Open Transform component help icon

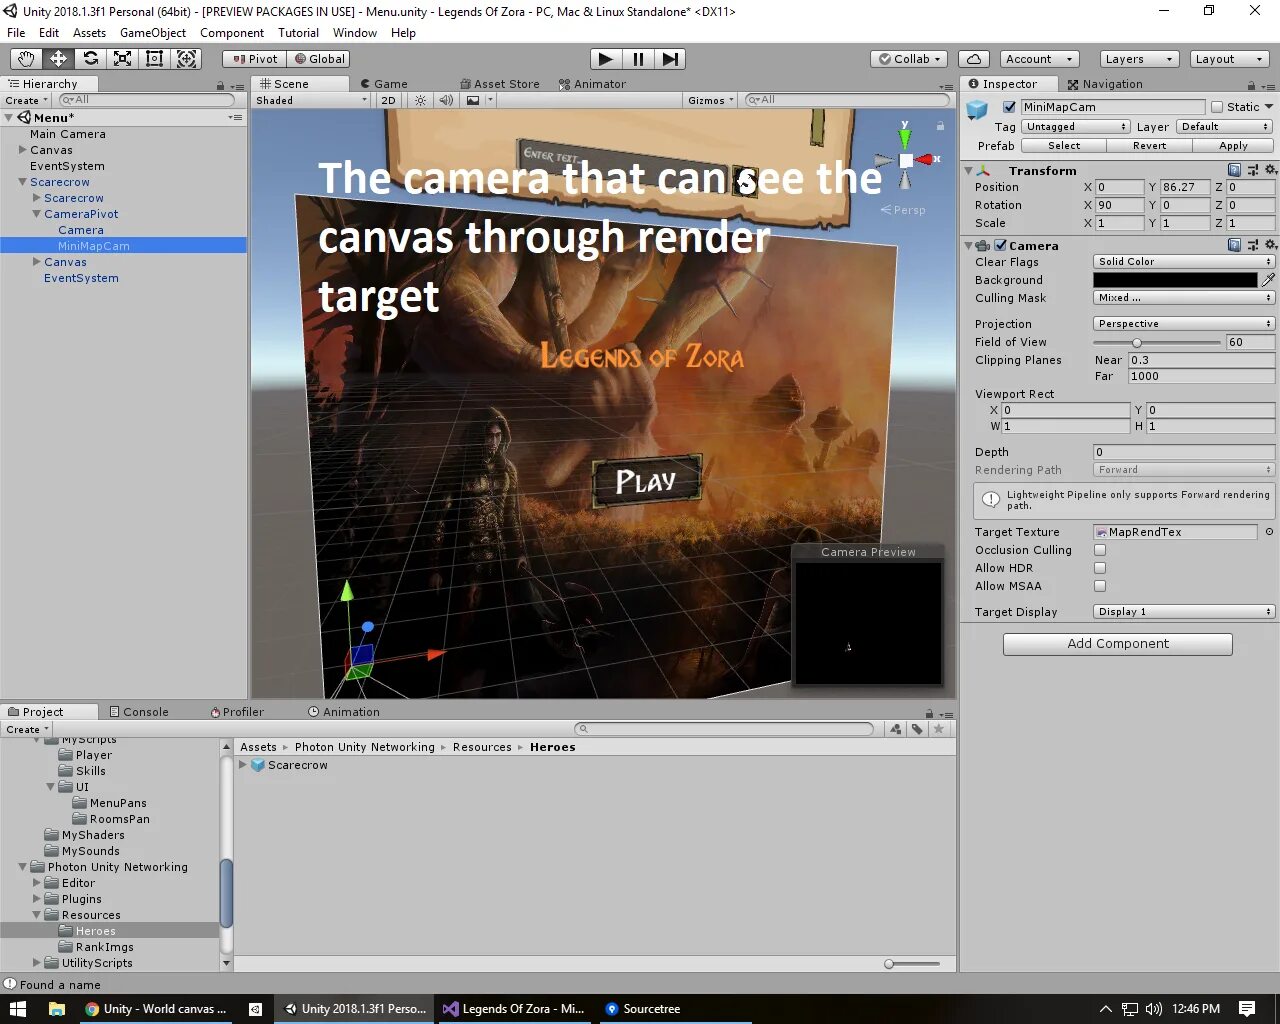(1235, 171)
